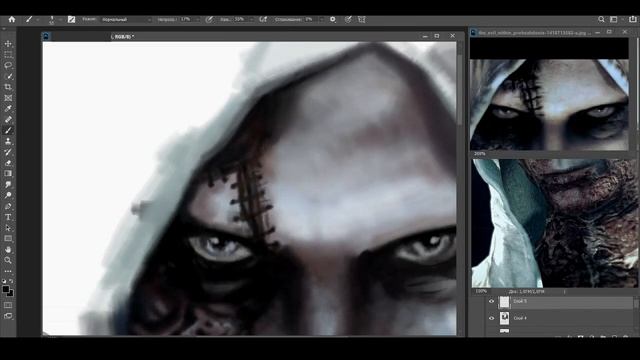Viewport: 640px width, 360px height.
Task: Click the 100% zoom field in lower reference
Action: (x=481, y=292)
